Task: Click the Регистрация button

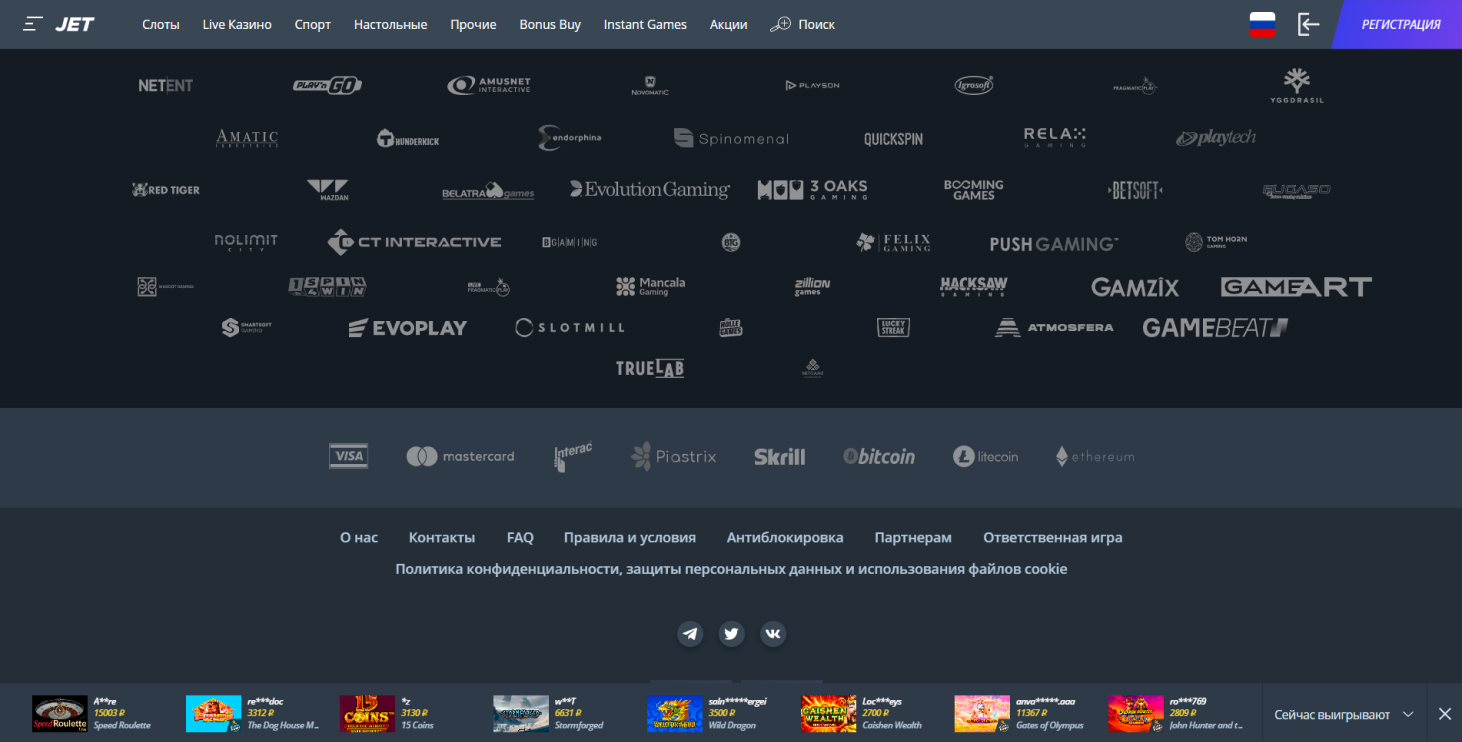Action: pos(1400,24)
